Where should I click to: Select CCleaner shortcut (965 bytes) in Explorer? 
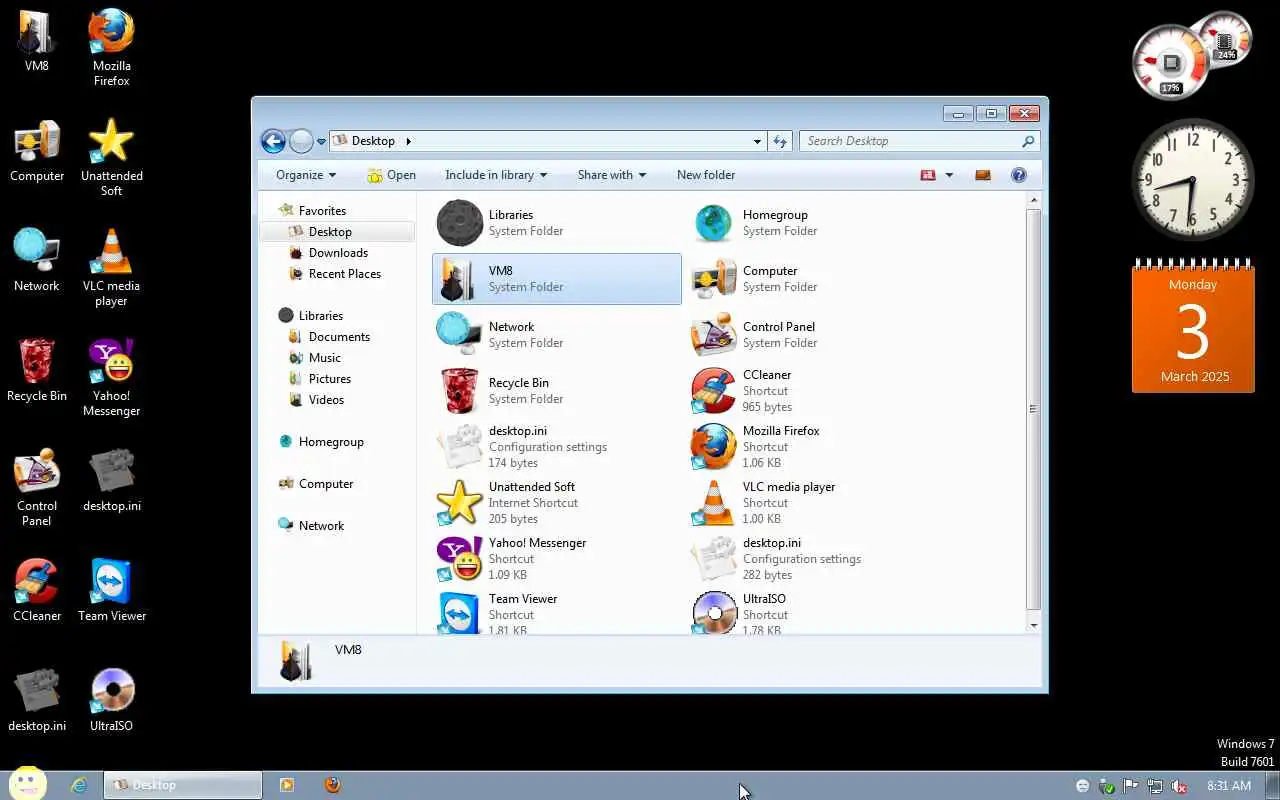[x=810, y=391]
